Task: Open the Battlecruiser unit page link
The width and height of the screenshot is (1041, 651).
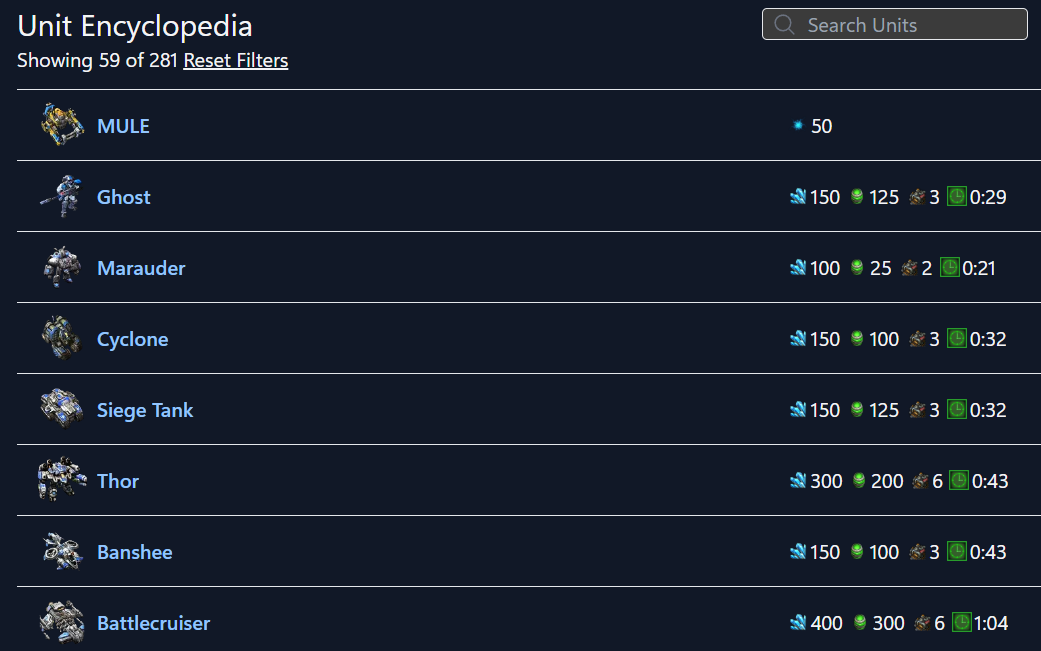Action: coord(153,623)
